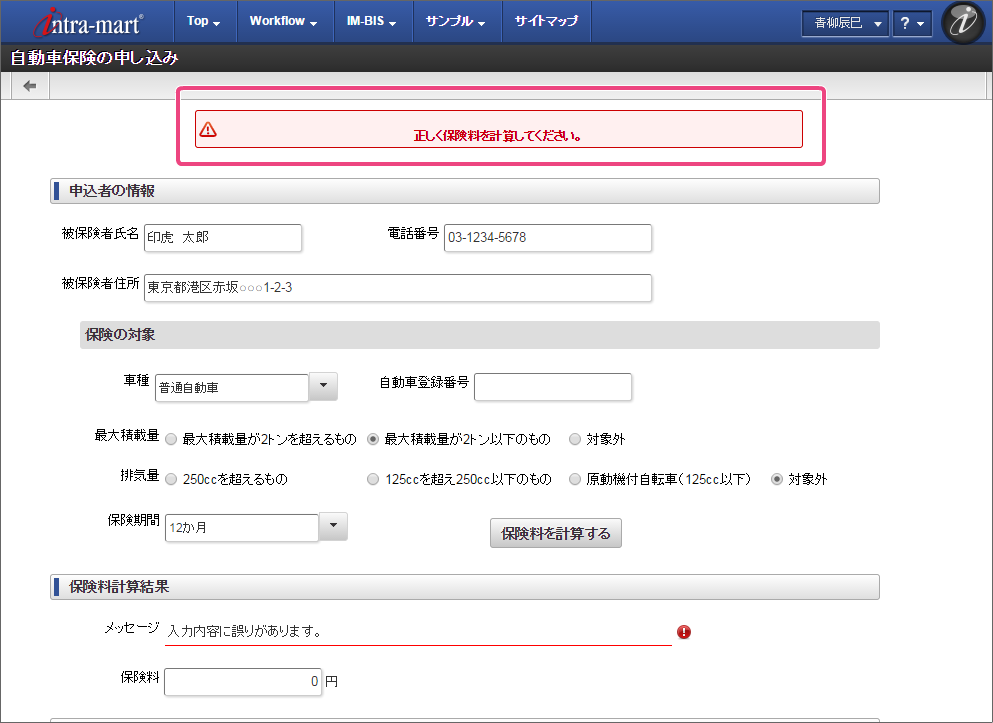Viewport: 993px width, 723px height.
Task: Expand the 保険期間 dropdown arrow
Action: tap(333, 526)
